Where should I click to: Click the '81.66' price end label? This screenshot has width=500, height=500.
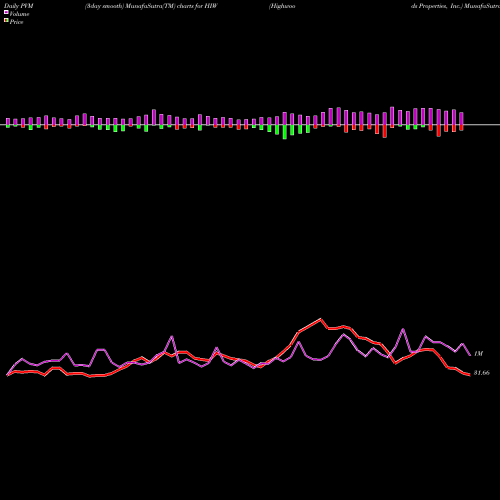(x=482, y=373)
